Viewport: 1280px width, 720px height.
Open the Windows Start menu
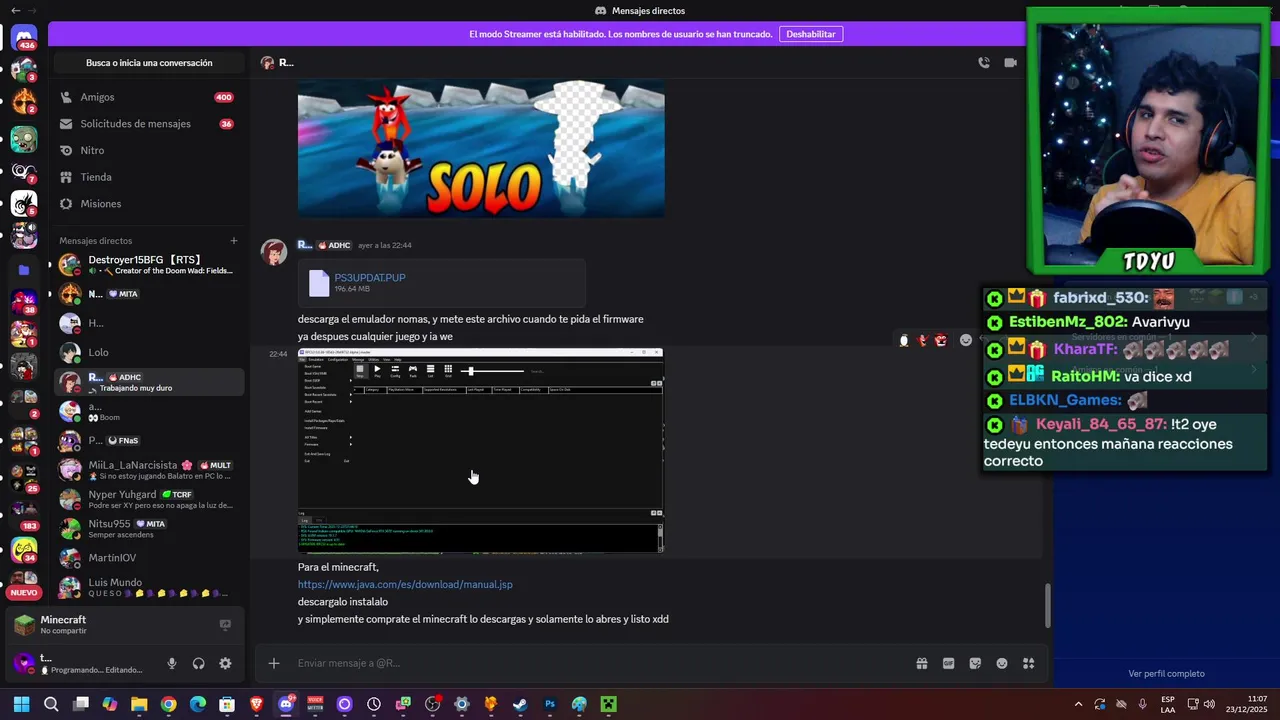pos(22,704)
